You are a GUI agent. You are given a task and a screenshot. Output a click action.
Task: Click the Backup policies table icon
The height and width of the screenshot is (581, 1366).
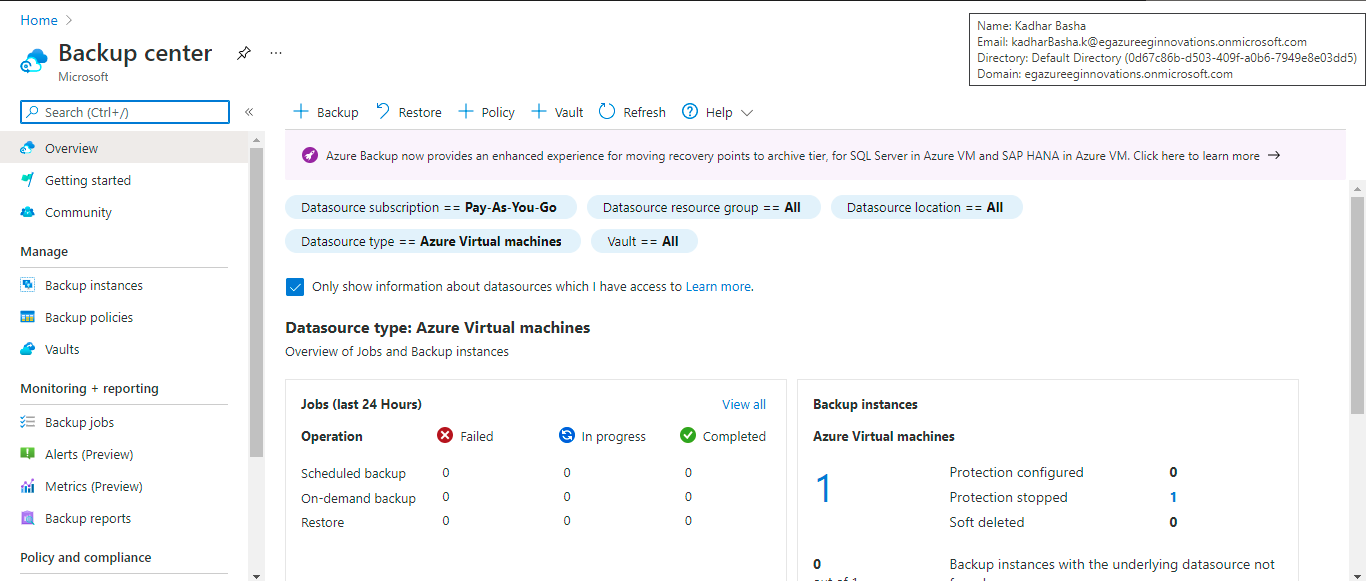(x=28, y=317)
